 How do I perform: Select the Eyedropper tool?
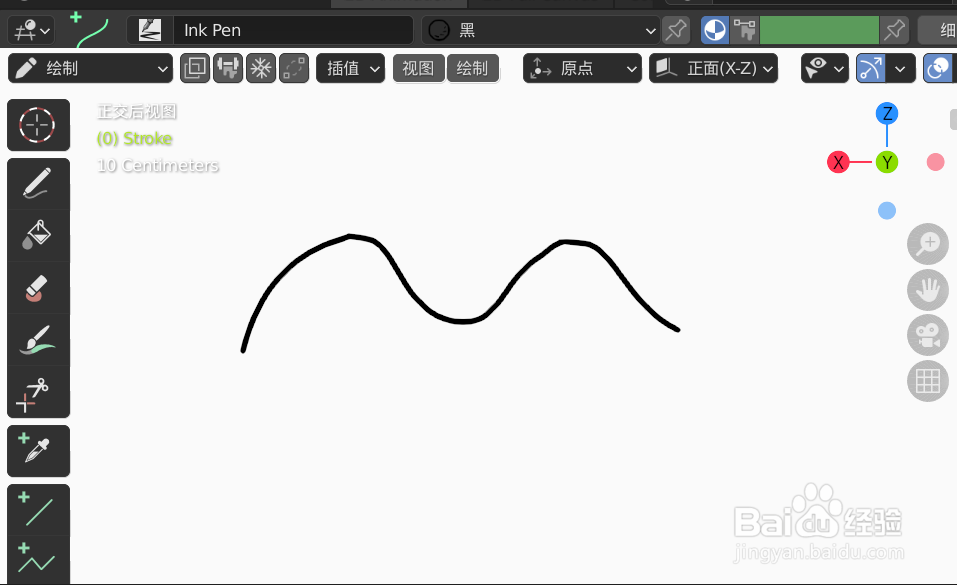coord(38,451)
